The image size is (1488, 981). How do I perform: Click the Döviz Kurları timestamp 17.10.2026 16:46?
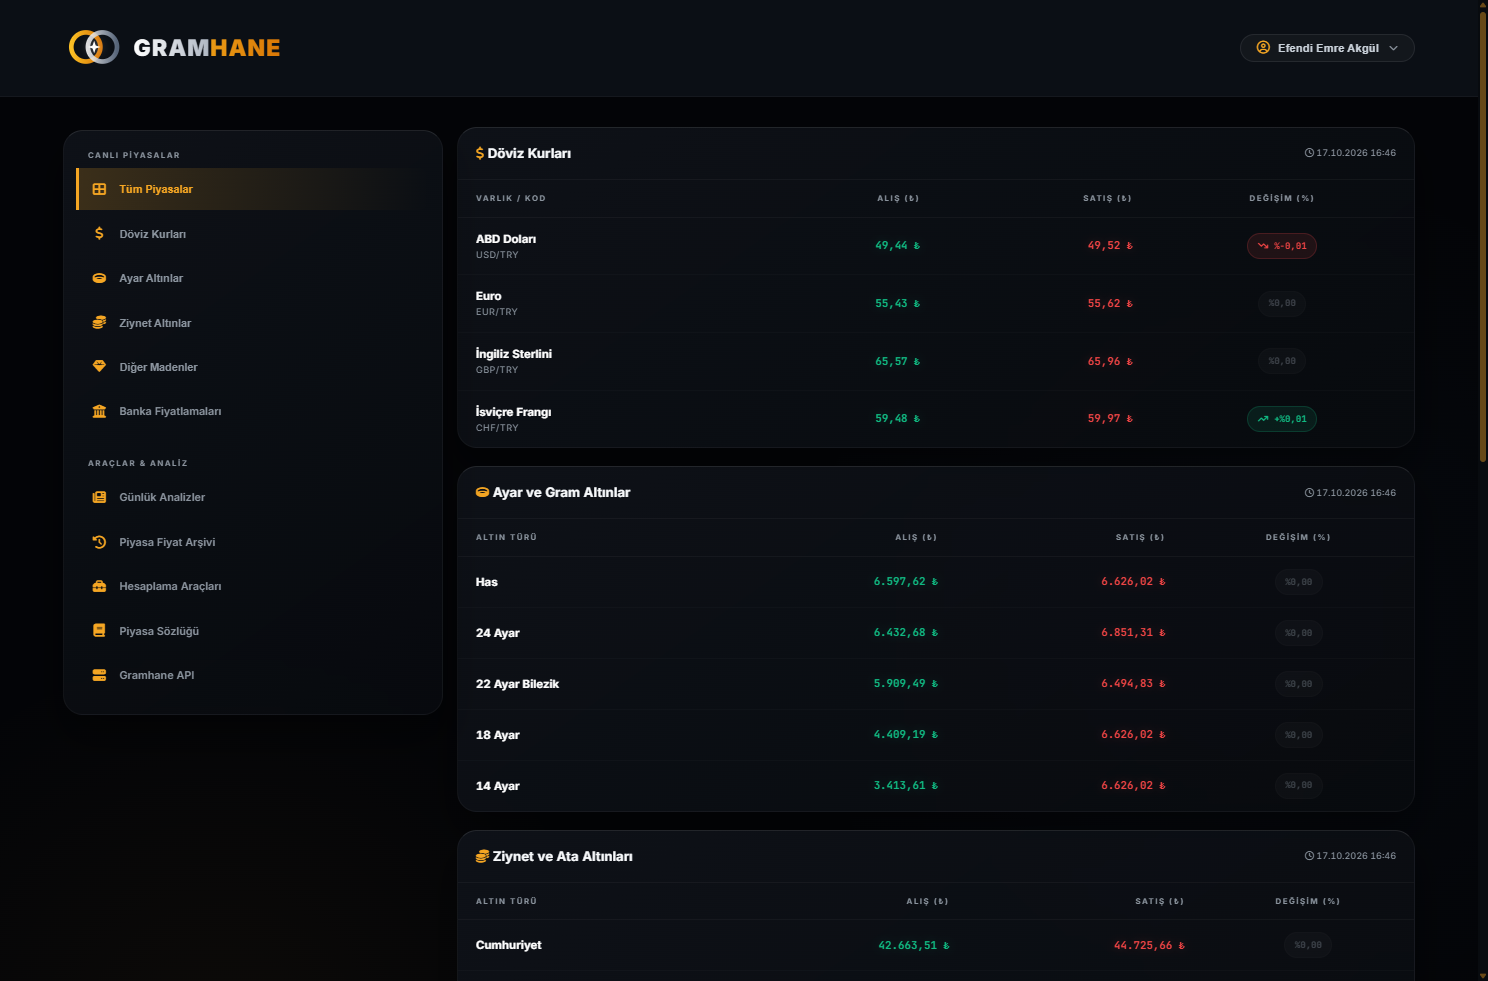click(1350, 153)
